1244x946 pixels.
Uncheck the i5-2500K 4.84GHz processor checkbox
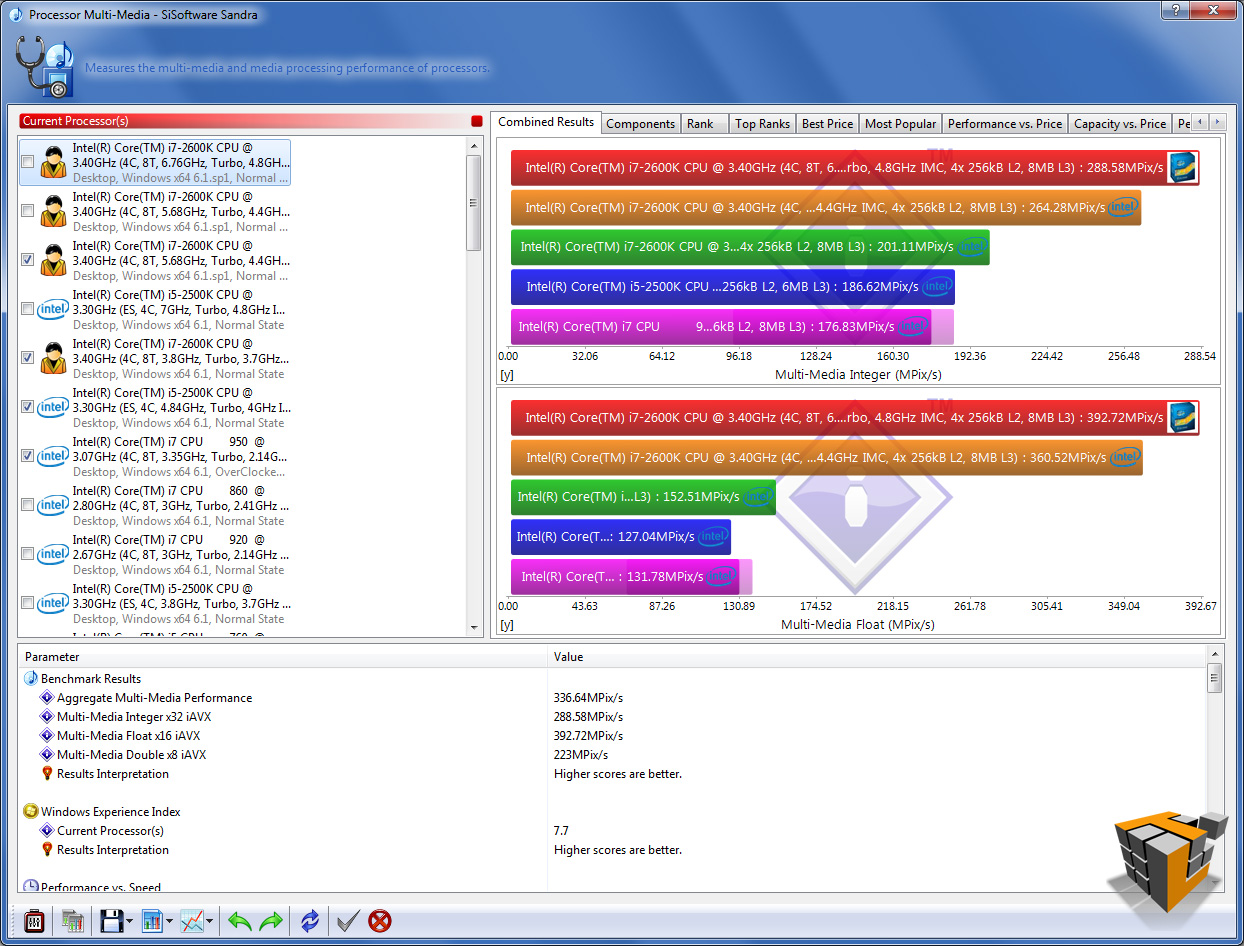27,406
